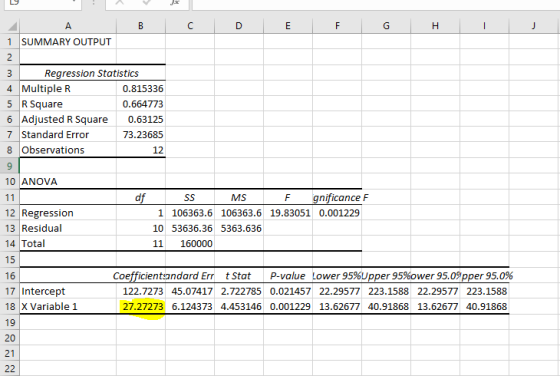
Task: Select the Residual SS value 53636.36
Action: (190, 228)
